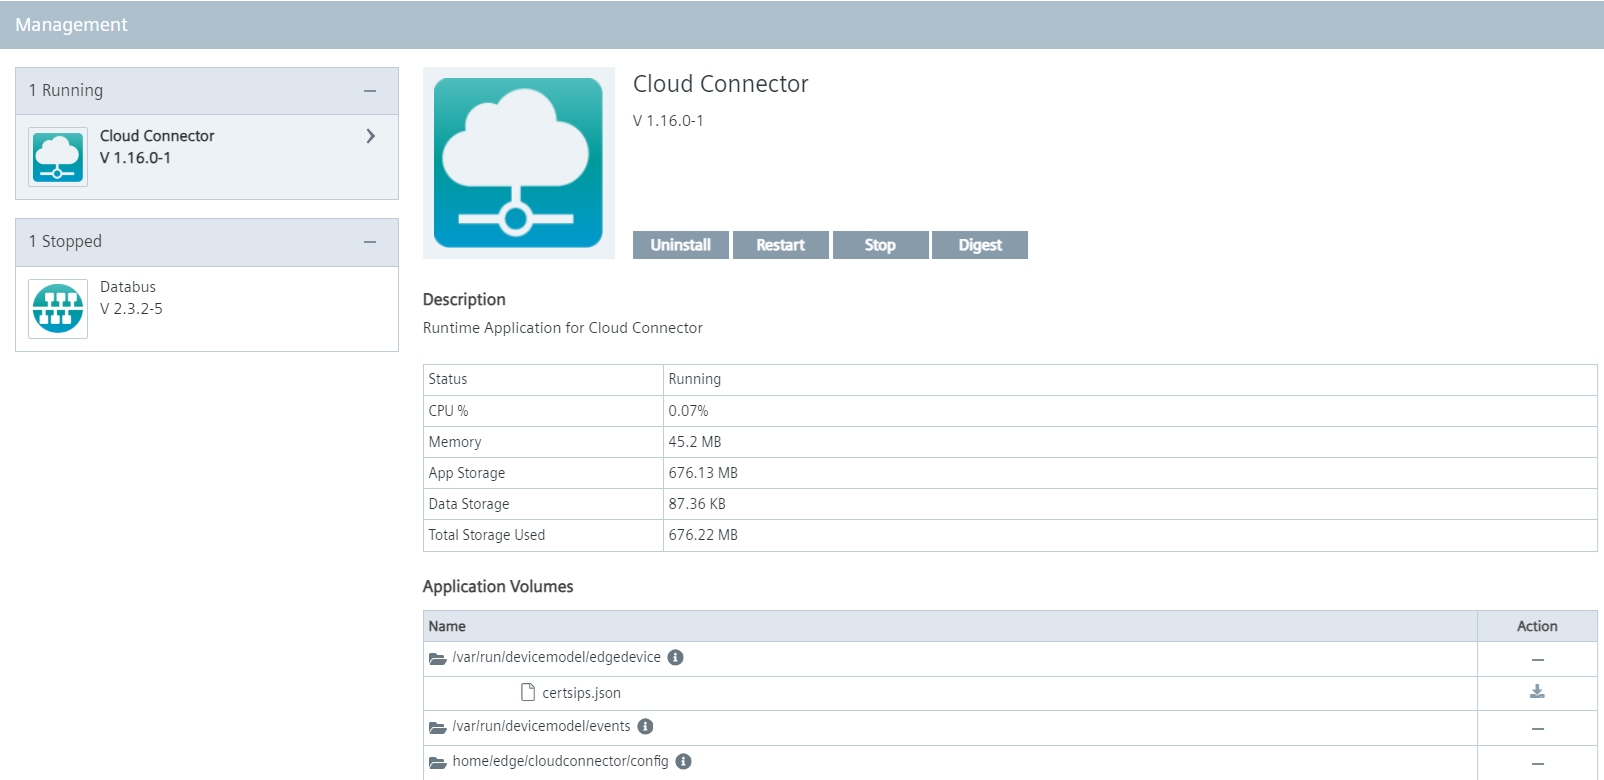Click the App Storage row label
Image resolution: width=1604 pixels, height=780 pixels.
(x=467, y=473)
